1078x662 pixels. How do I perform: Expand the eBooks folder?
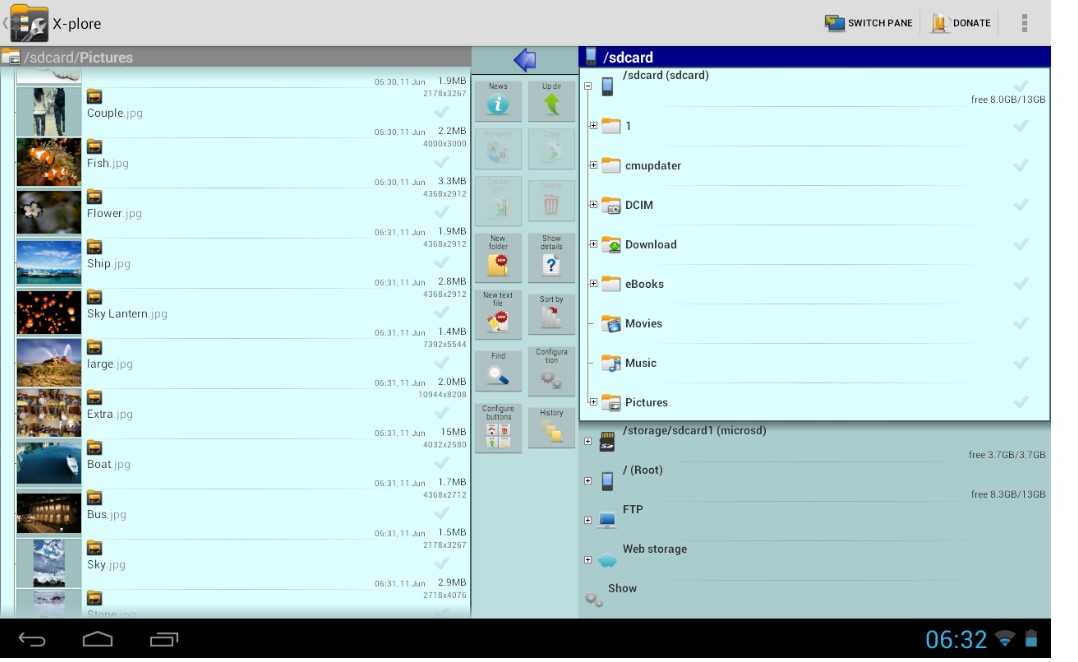coord(593,284)
